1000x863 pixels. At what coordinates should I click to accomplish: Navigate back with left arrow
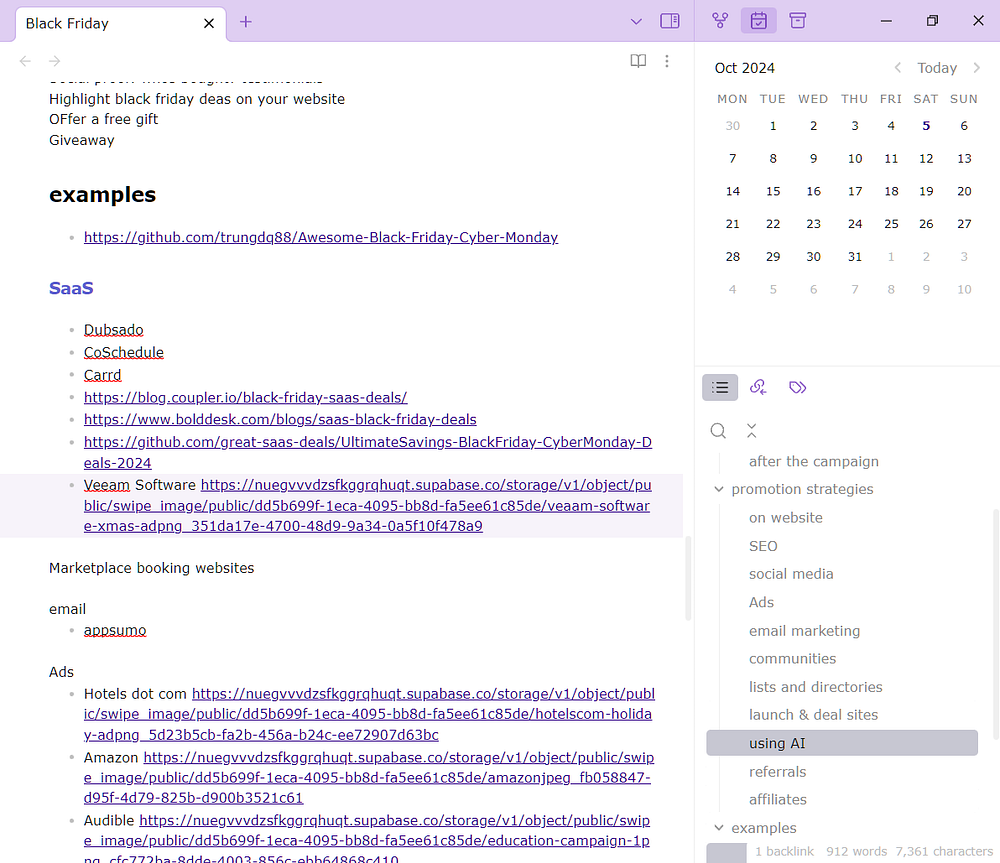tap(26, 61)
